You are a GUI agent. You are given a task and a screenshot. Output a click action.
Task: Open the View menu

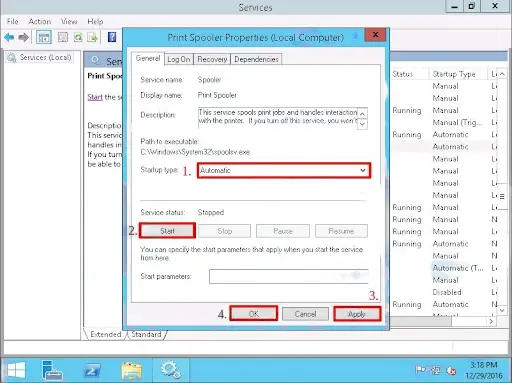pos(69,22)
